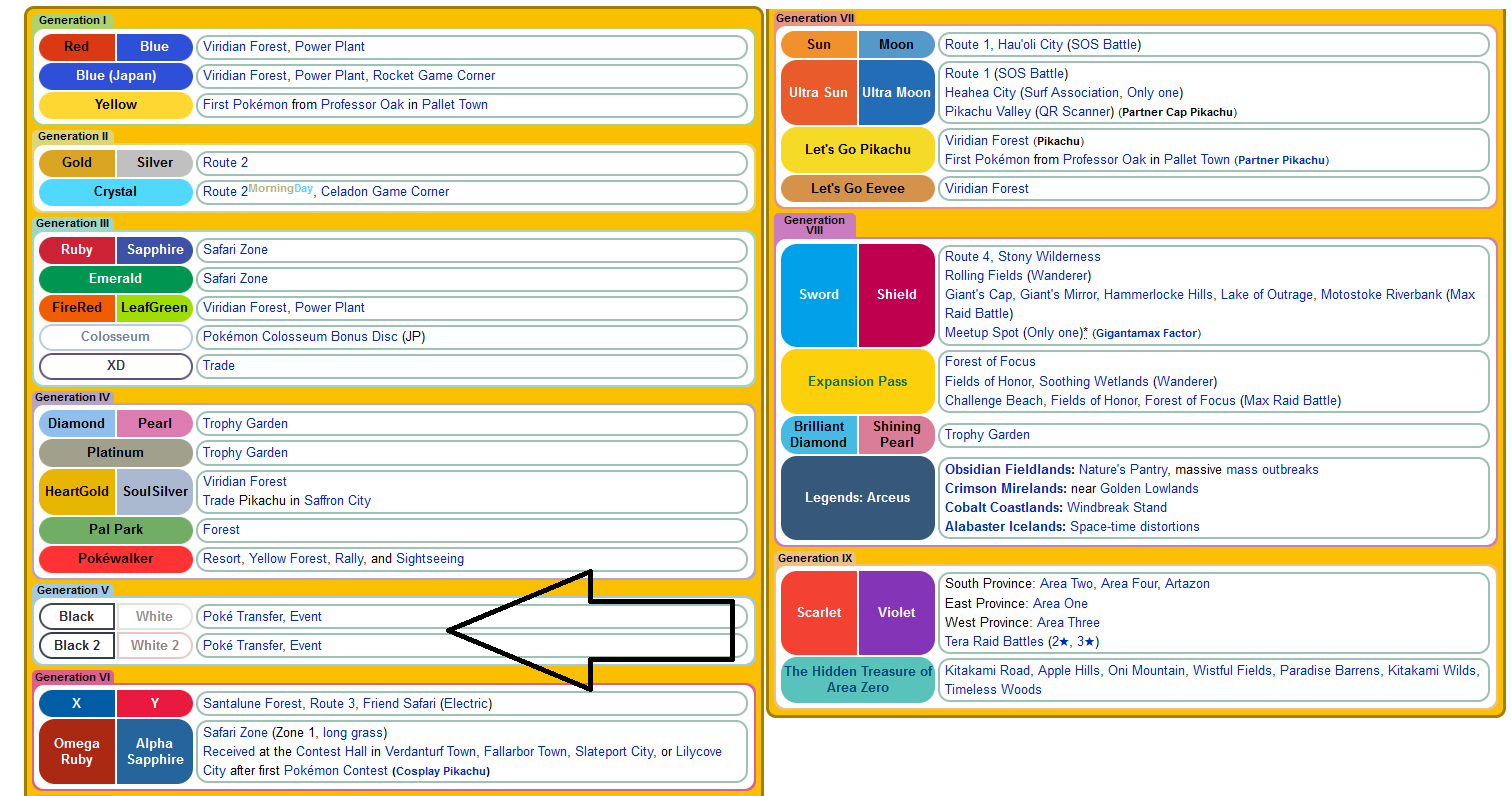The image size is (1511, 796).
Task: Open the Pearl game label
Action: point(155,424)
